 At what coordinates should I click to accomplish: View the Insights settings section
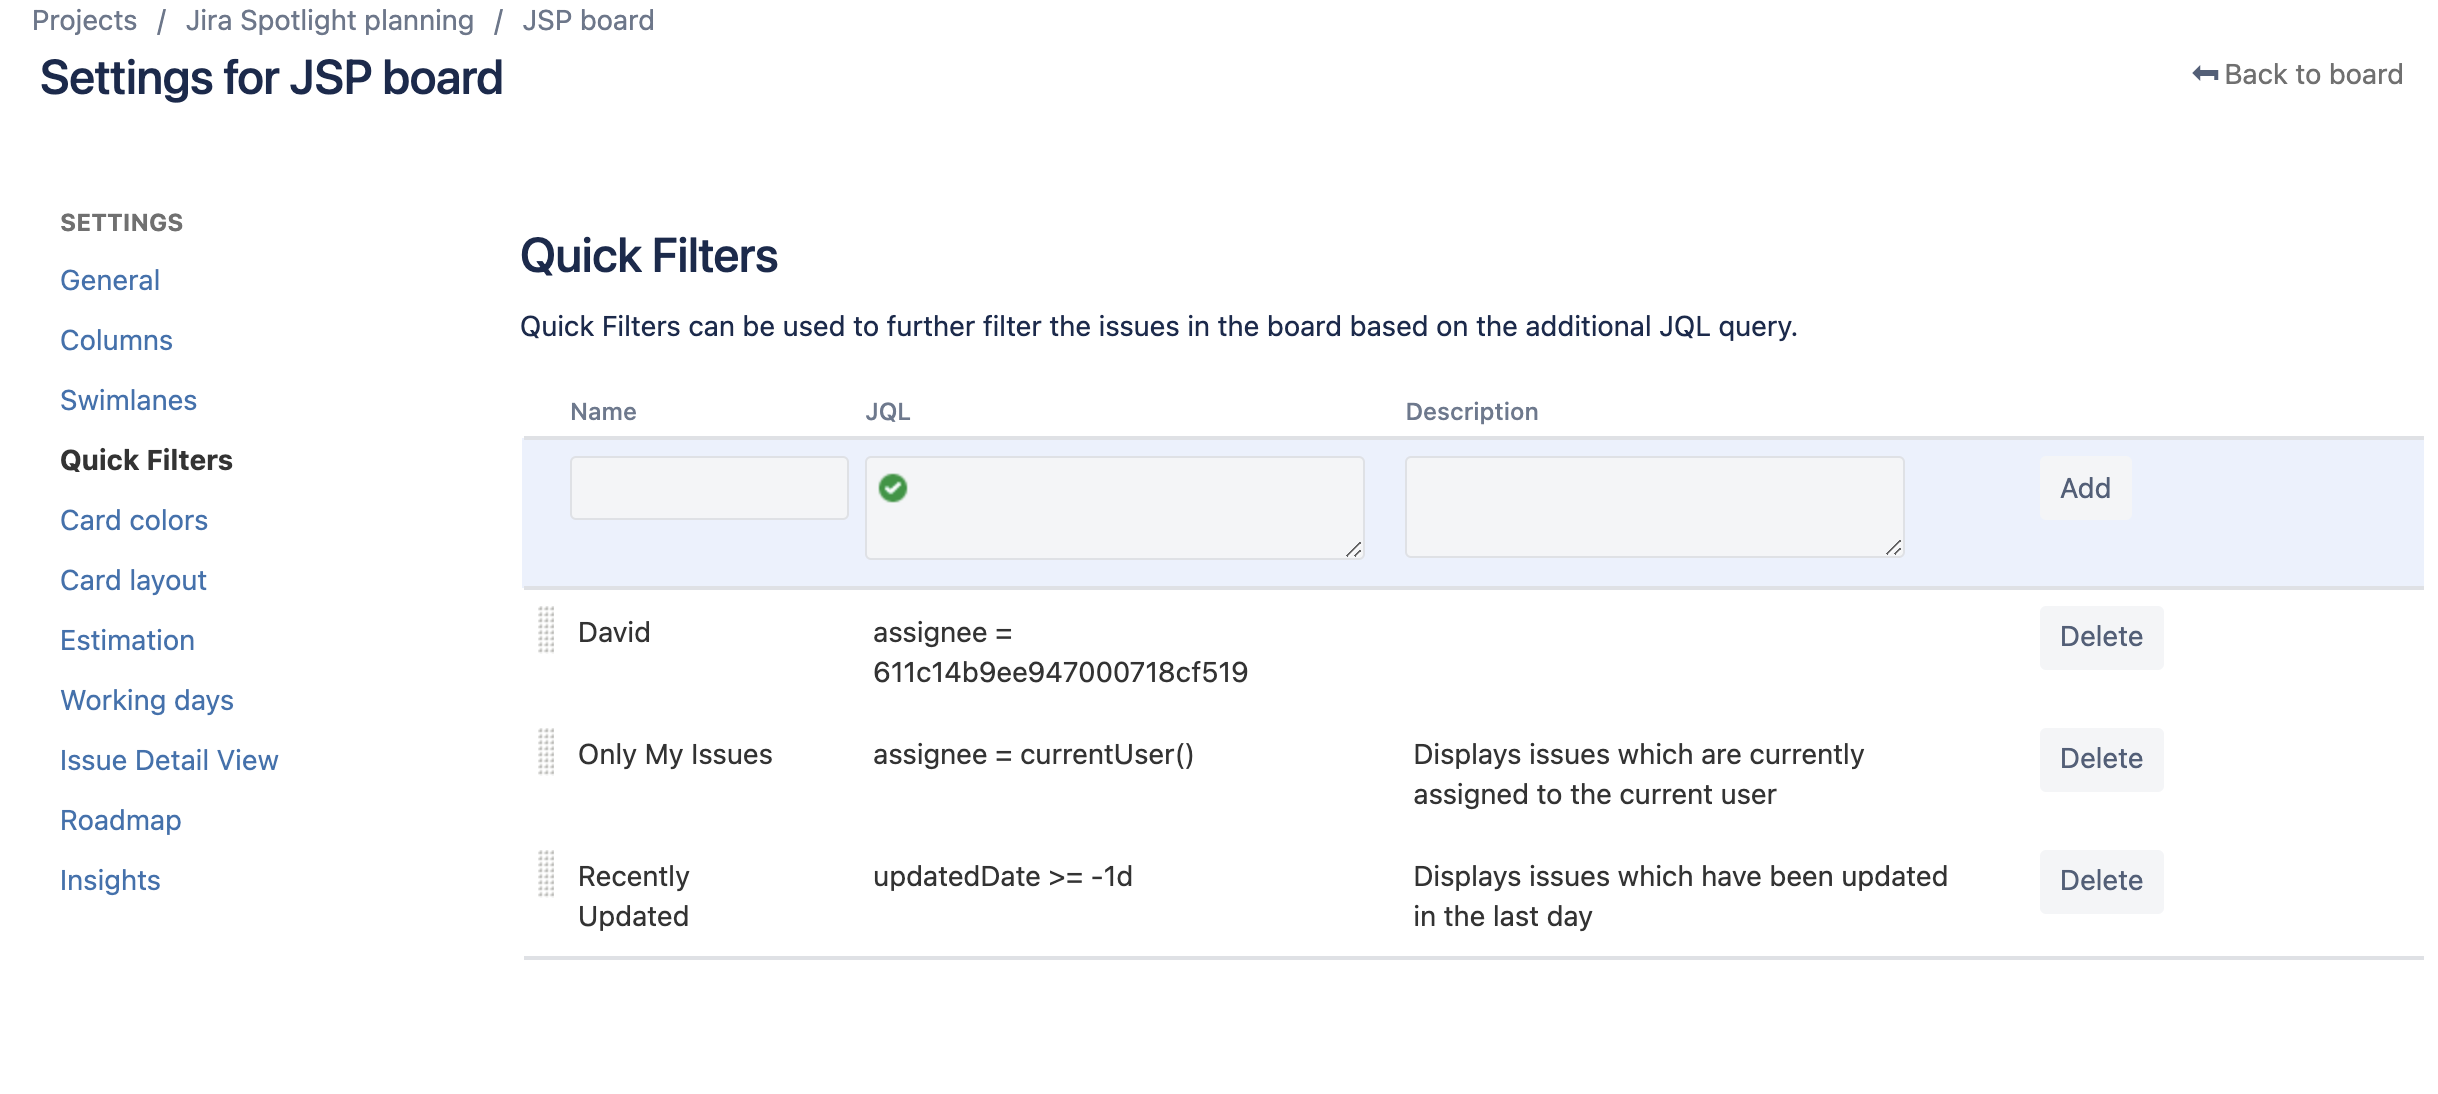tap(110, 880)
